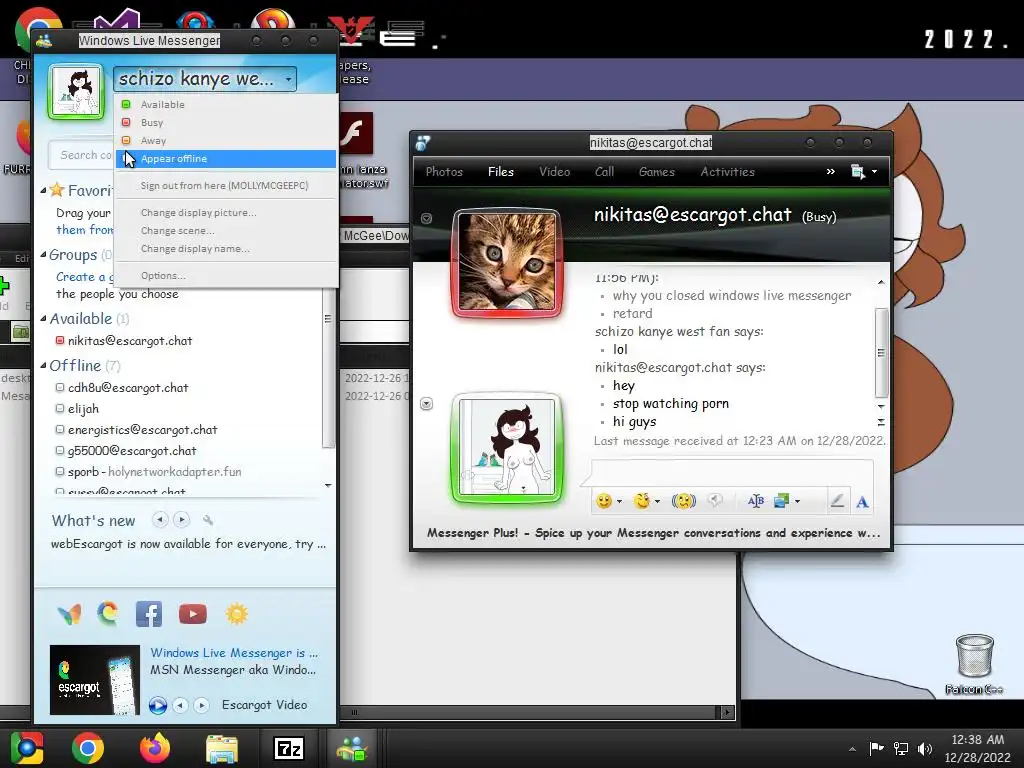This screenshot has height=768, width=1024.
Task: Open the emoticon smiley picker
Action: coord(608,501)
